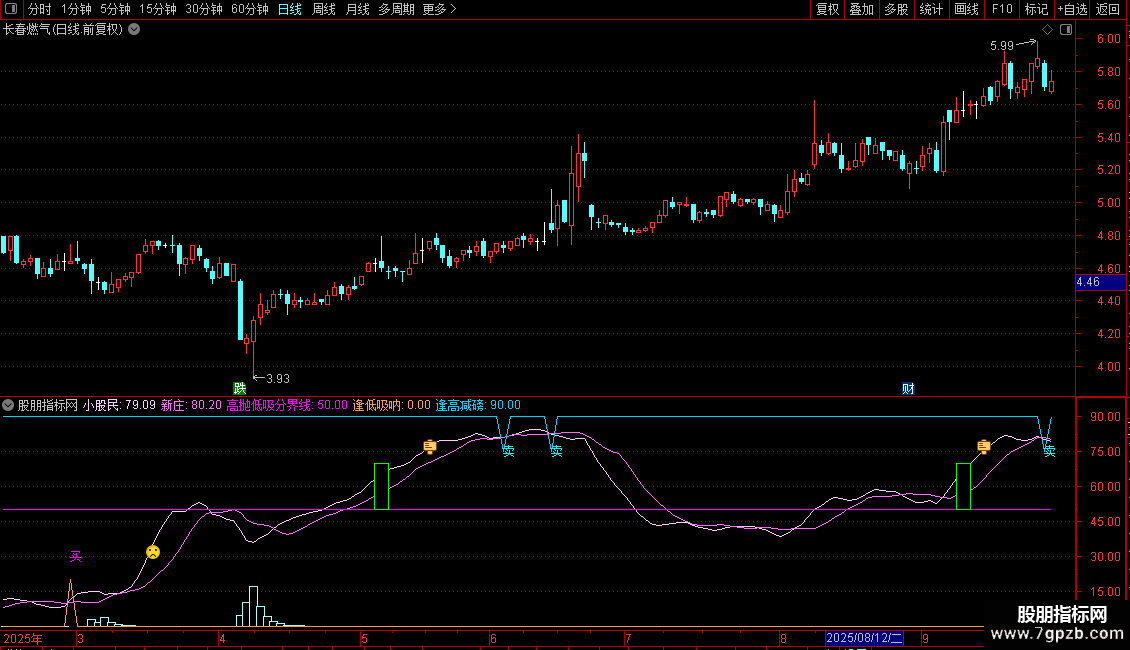Click the diamond marker icon above the chart
Image resolution: width=1130 pixels, height=650 pixels.
click(x=1047, y=30)
